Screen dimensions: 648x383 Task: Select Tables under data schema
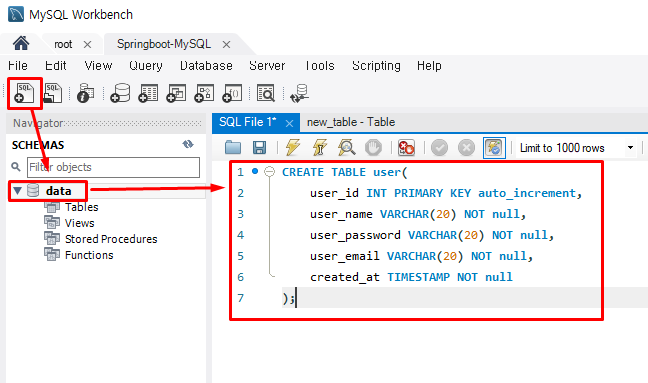(x=81, y=207)
